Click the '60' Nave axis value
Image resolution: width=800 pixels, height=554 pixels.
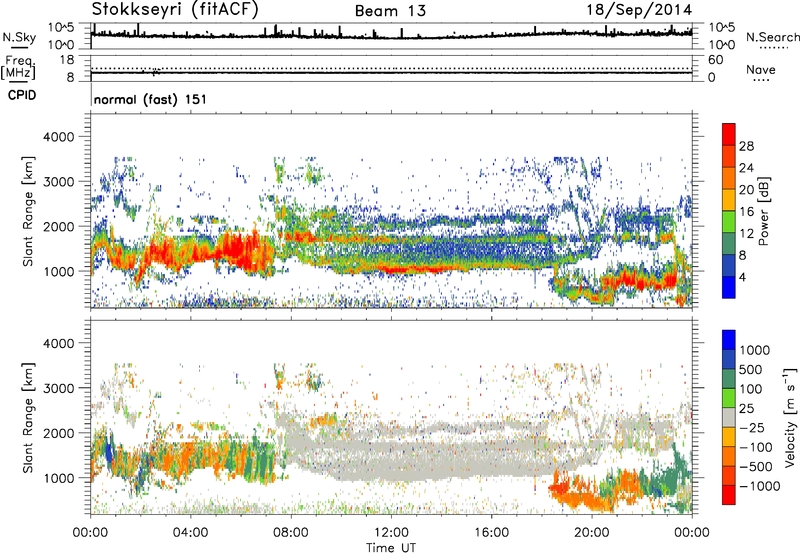715,60
